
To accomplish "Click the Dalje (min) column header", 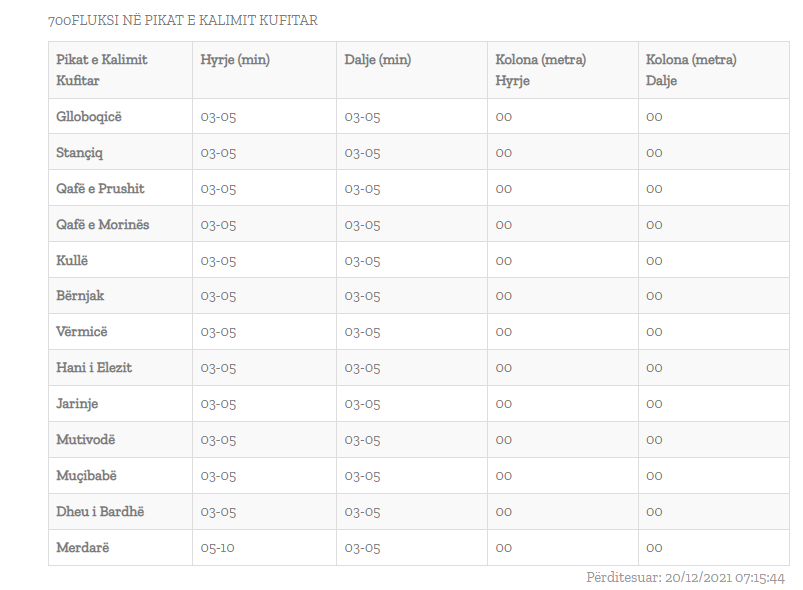I will click(377, 59).
